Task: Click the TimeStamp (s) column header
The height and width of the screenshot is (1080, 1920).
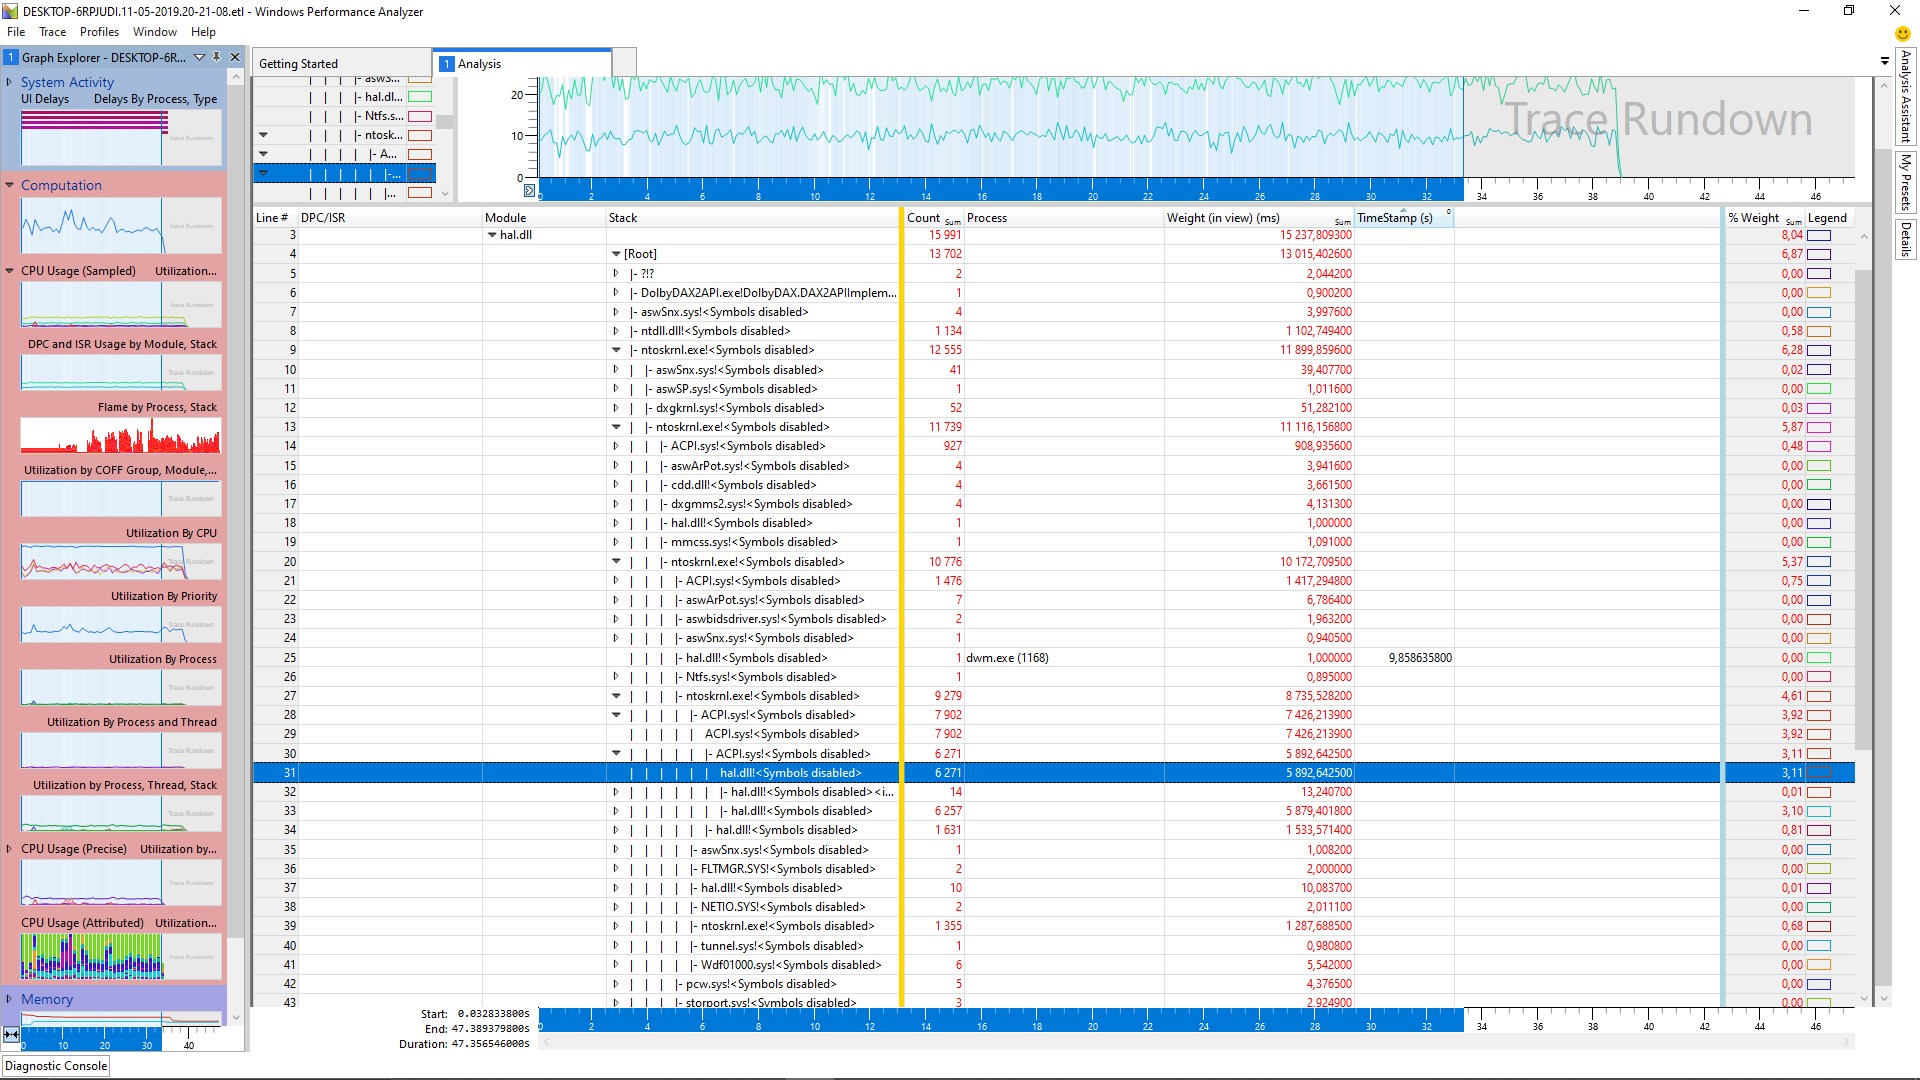Action: 1403,218
